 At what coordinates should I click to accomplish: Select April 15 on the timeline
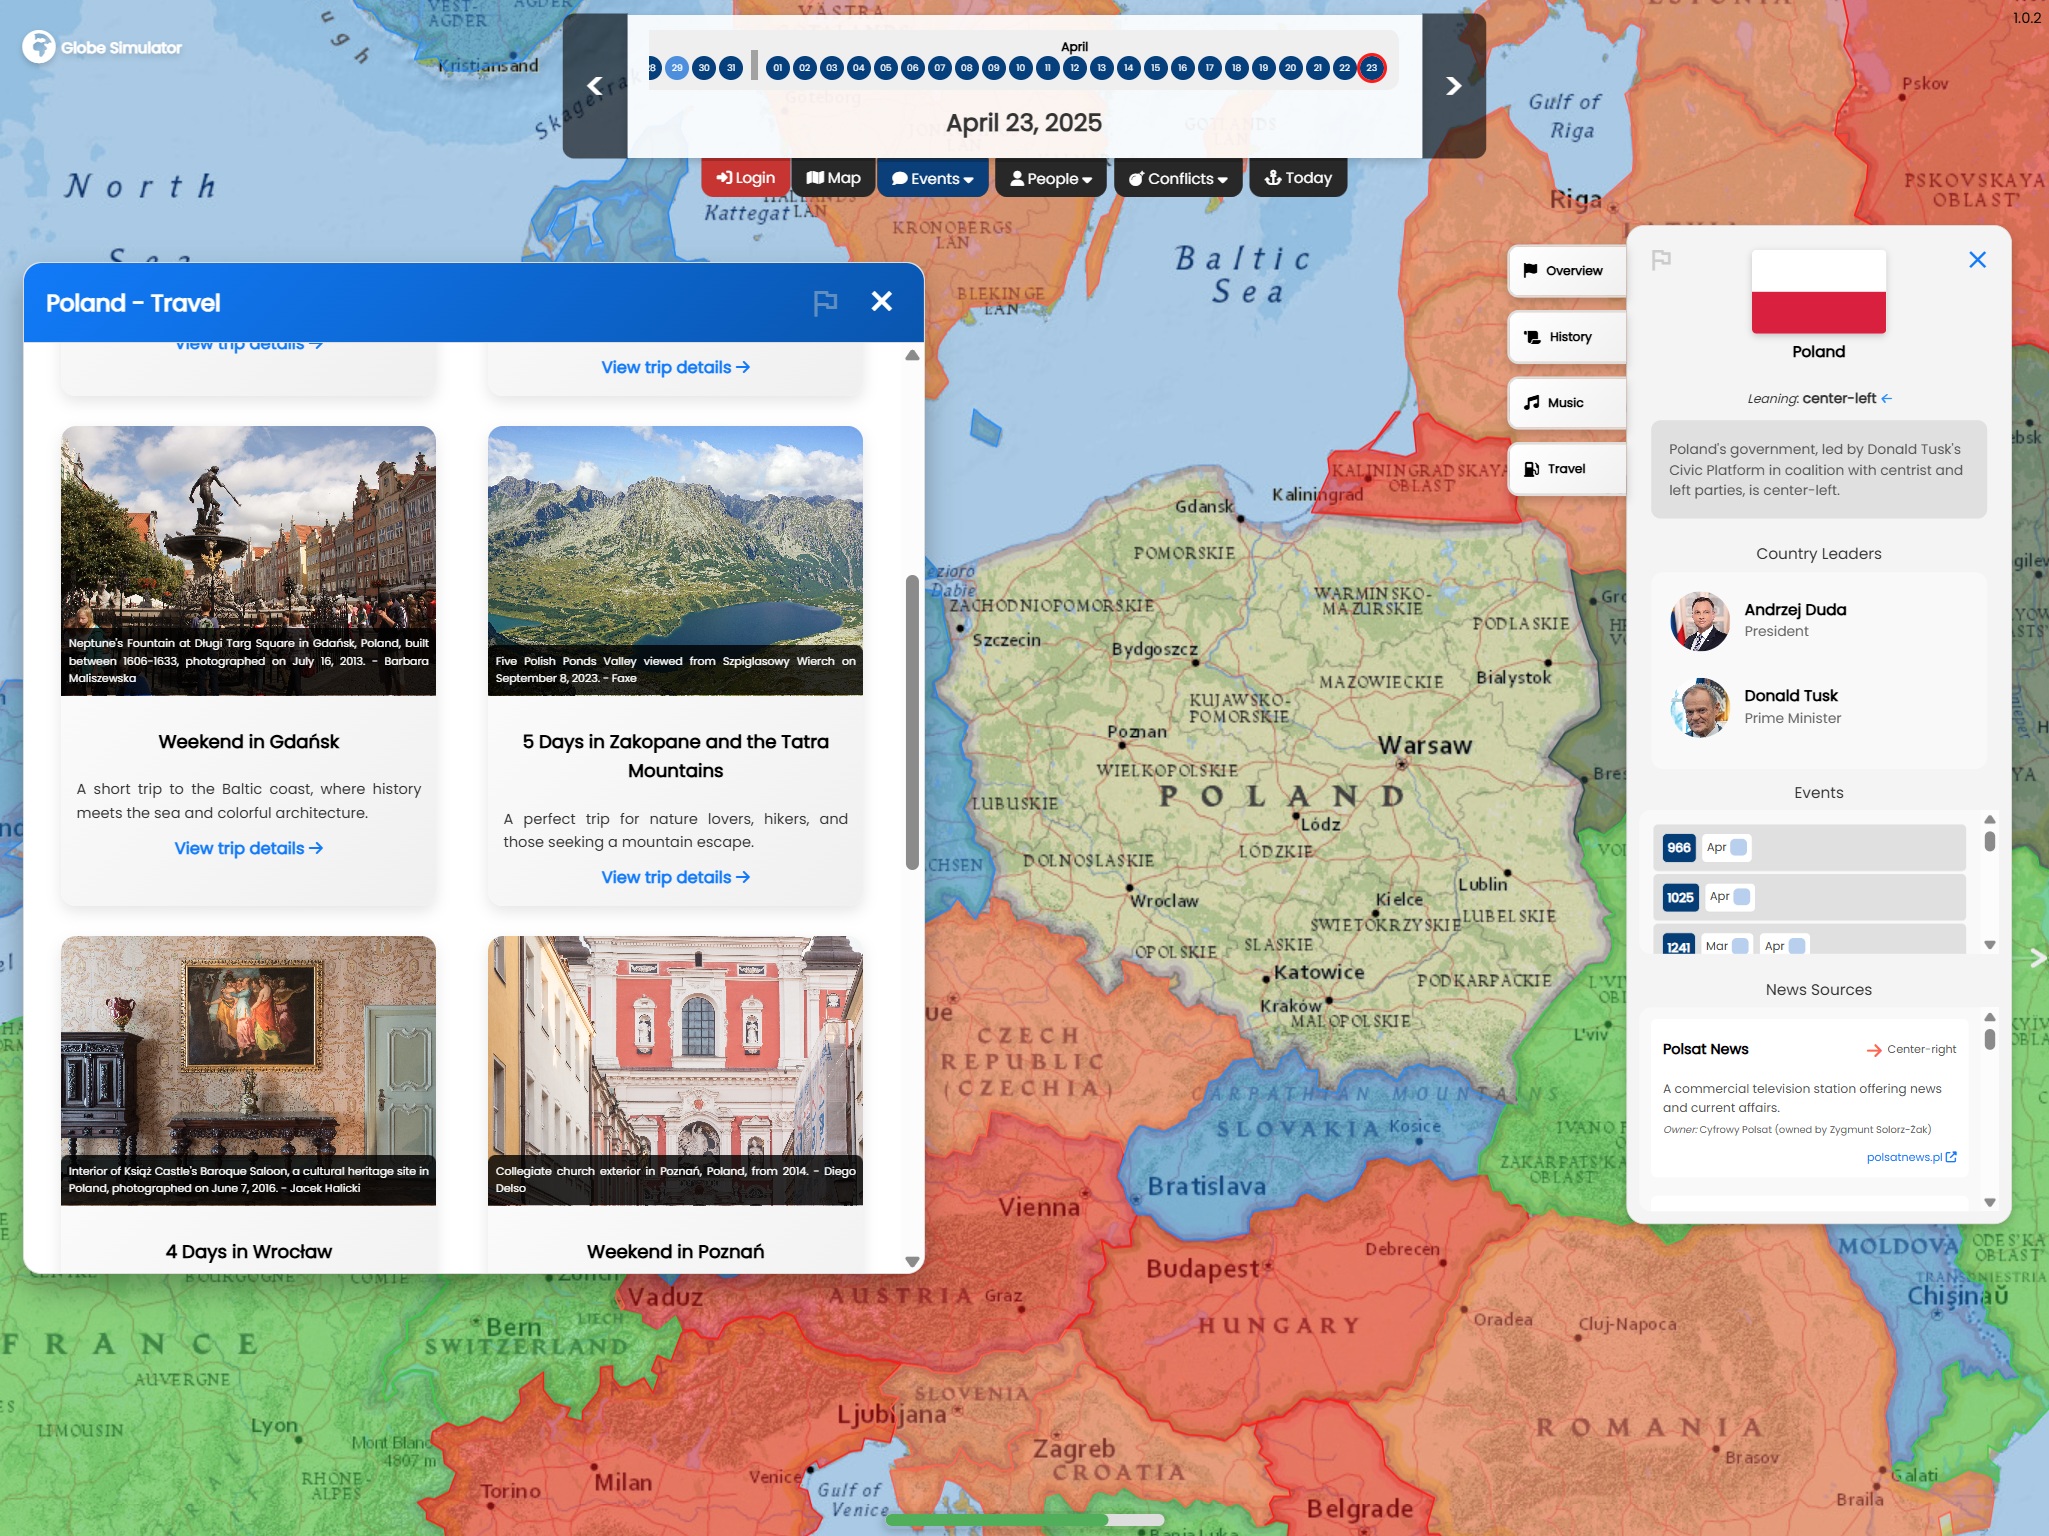pyautogui.click(x=1155, y=68)
